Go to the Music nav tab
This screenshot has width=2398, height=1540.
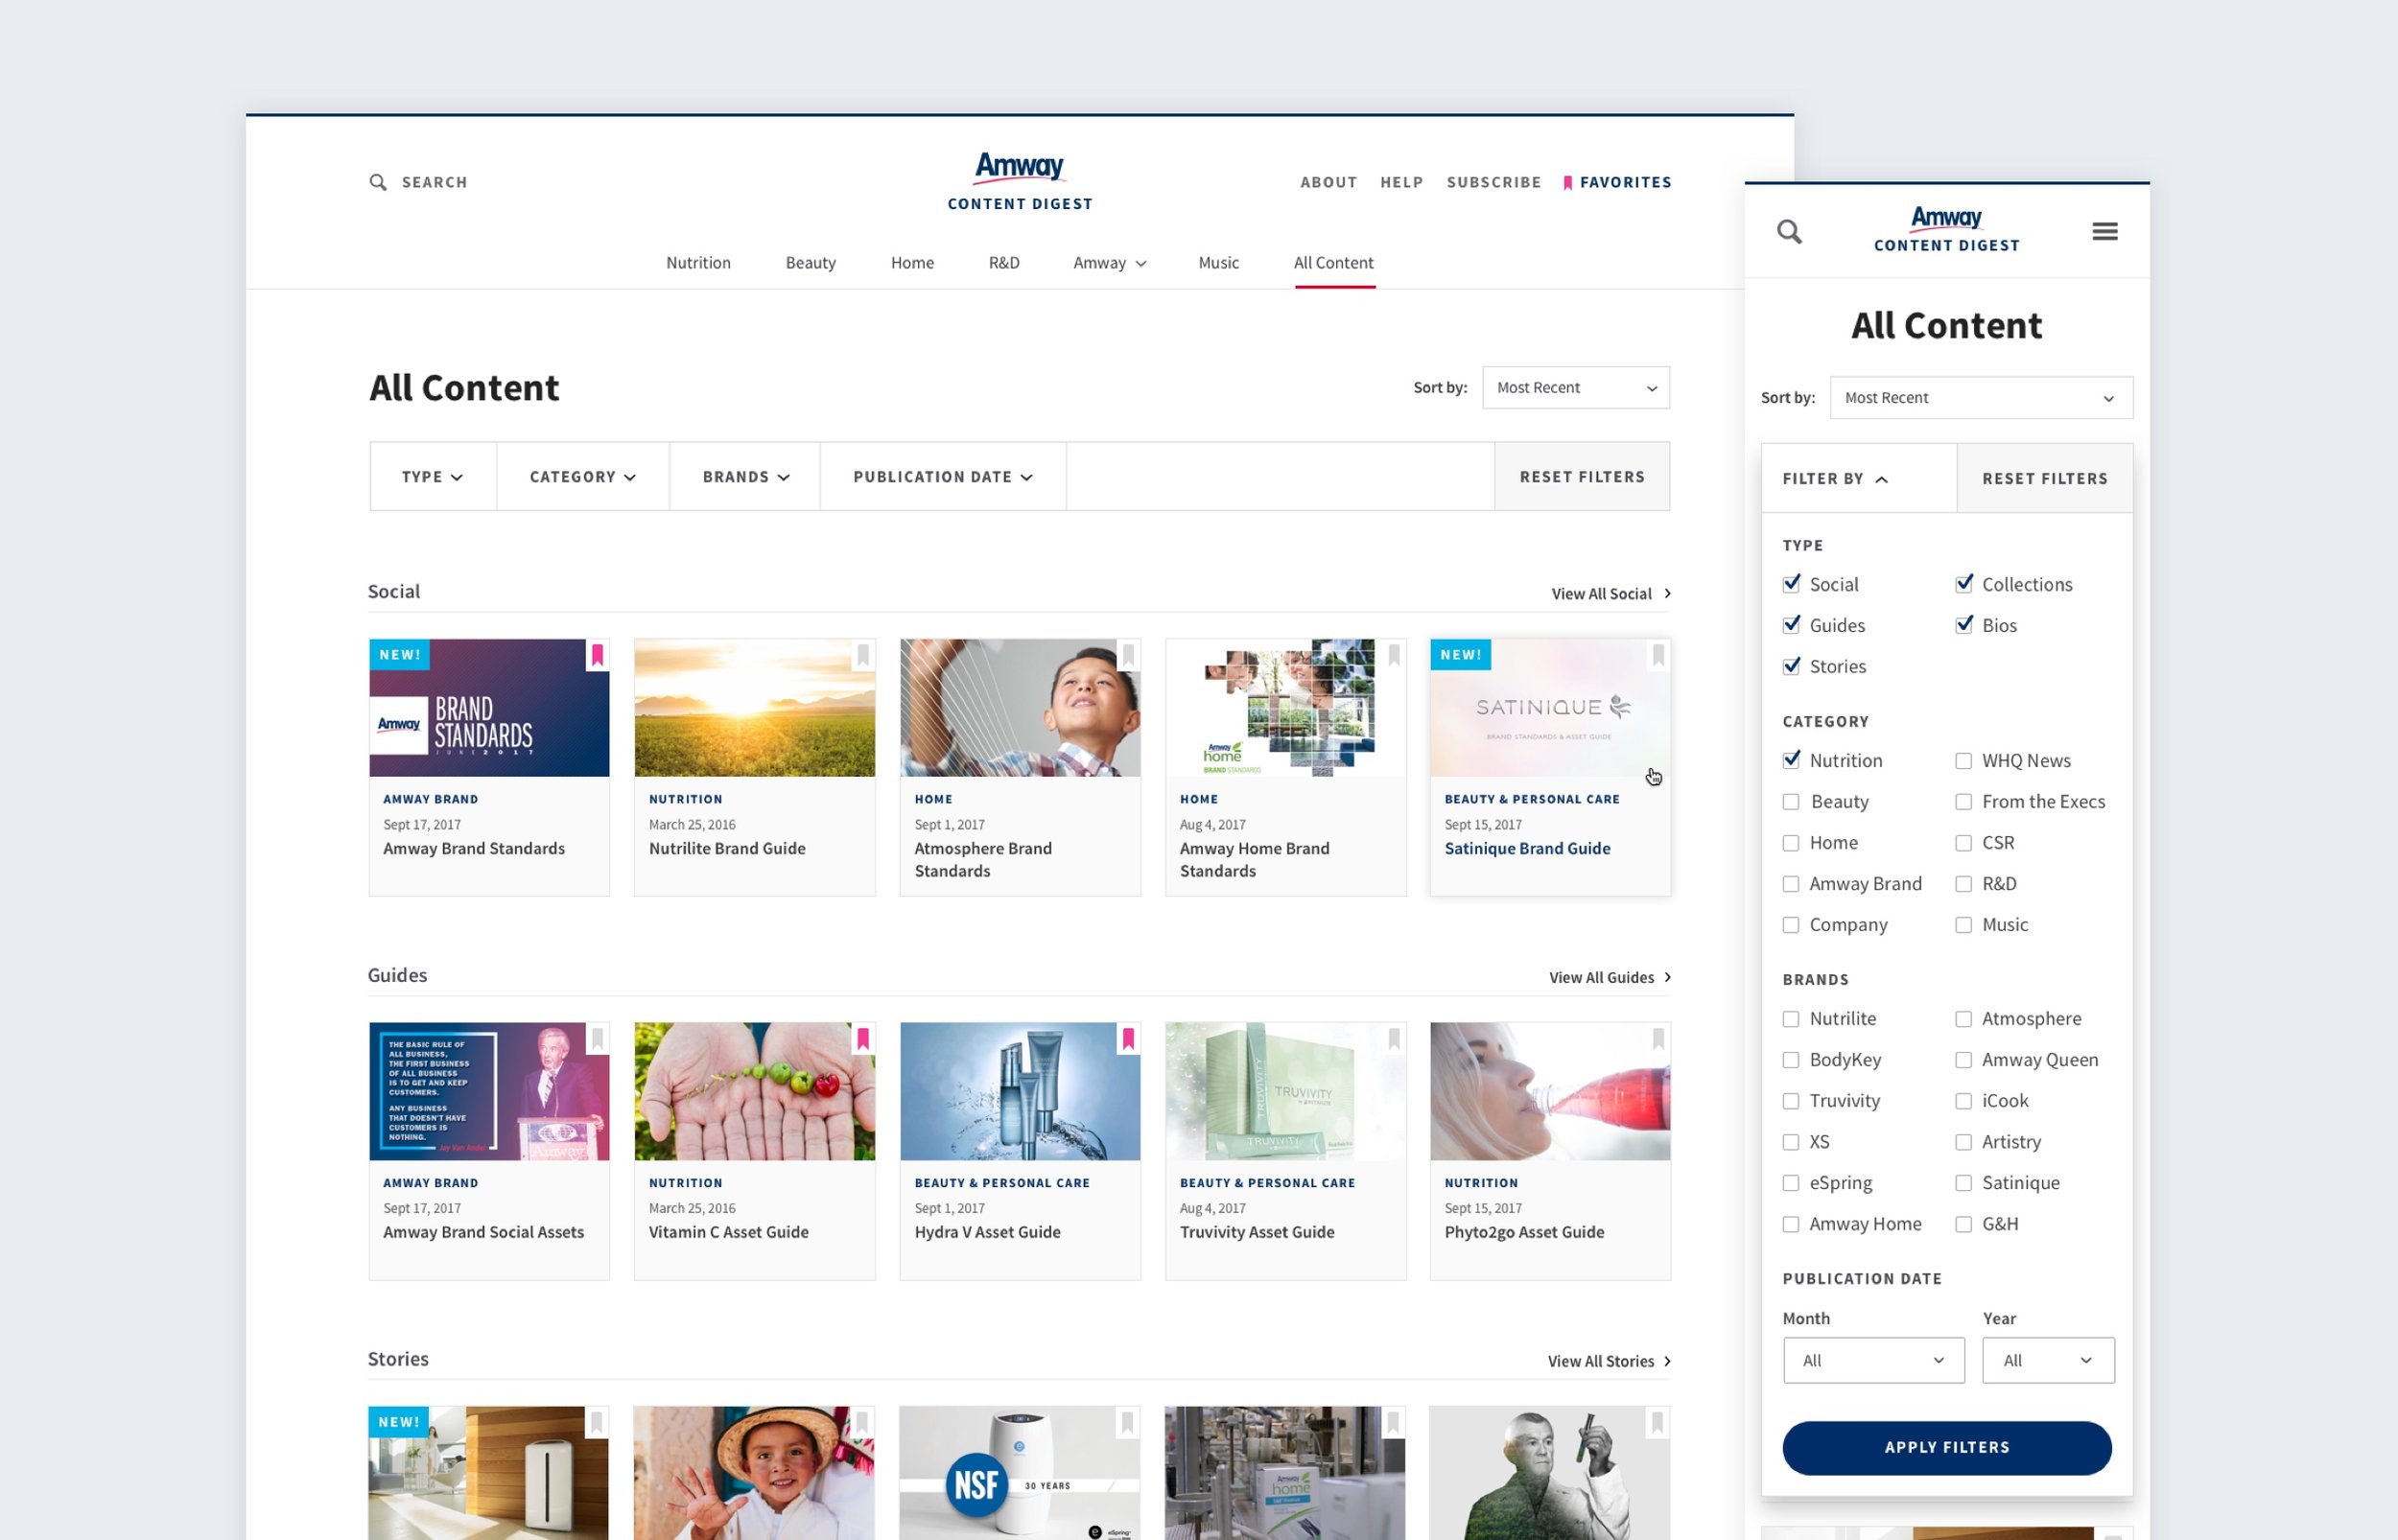[x=1218, y=263]
